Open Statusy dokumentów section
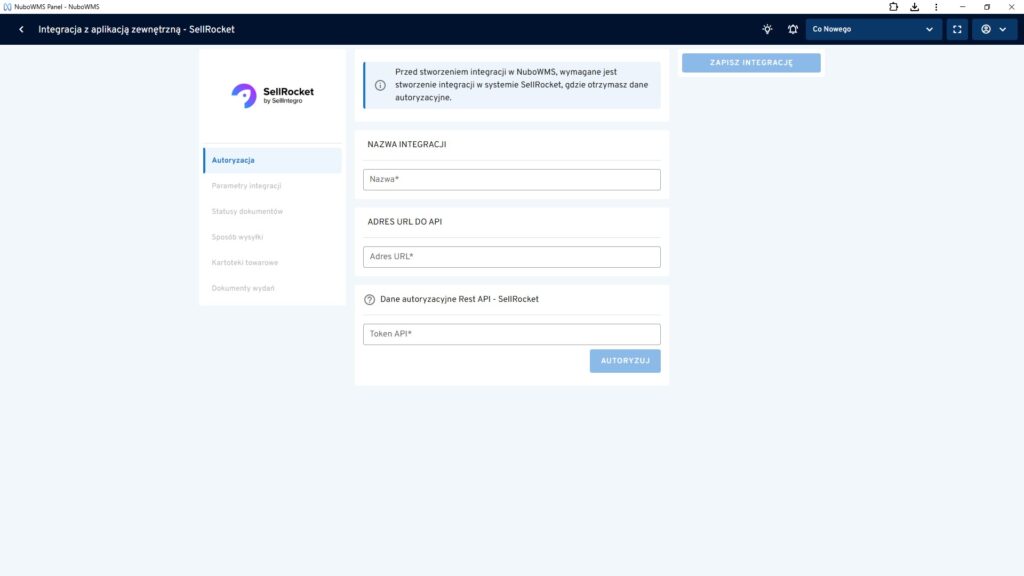Viewport: 1024px width, 576px height. pos(247,211)
